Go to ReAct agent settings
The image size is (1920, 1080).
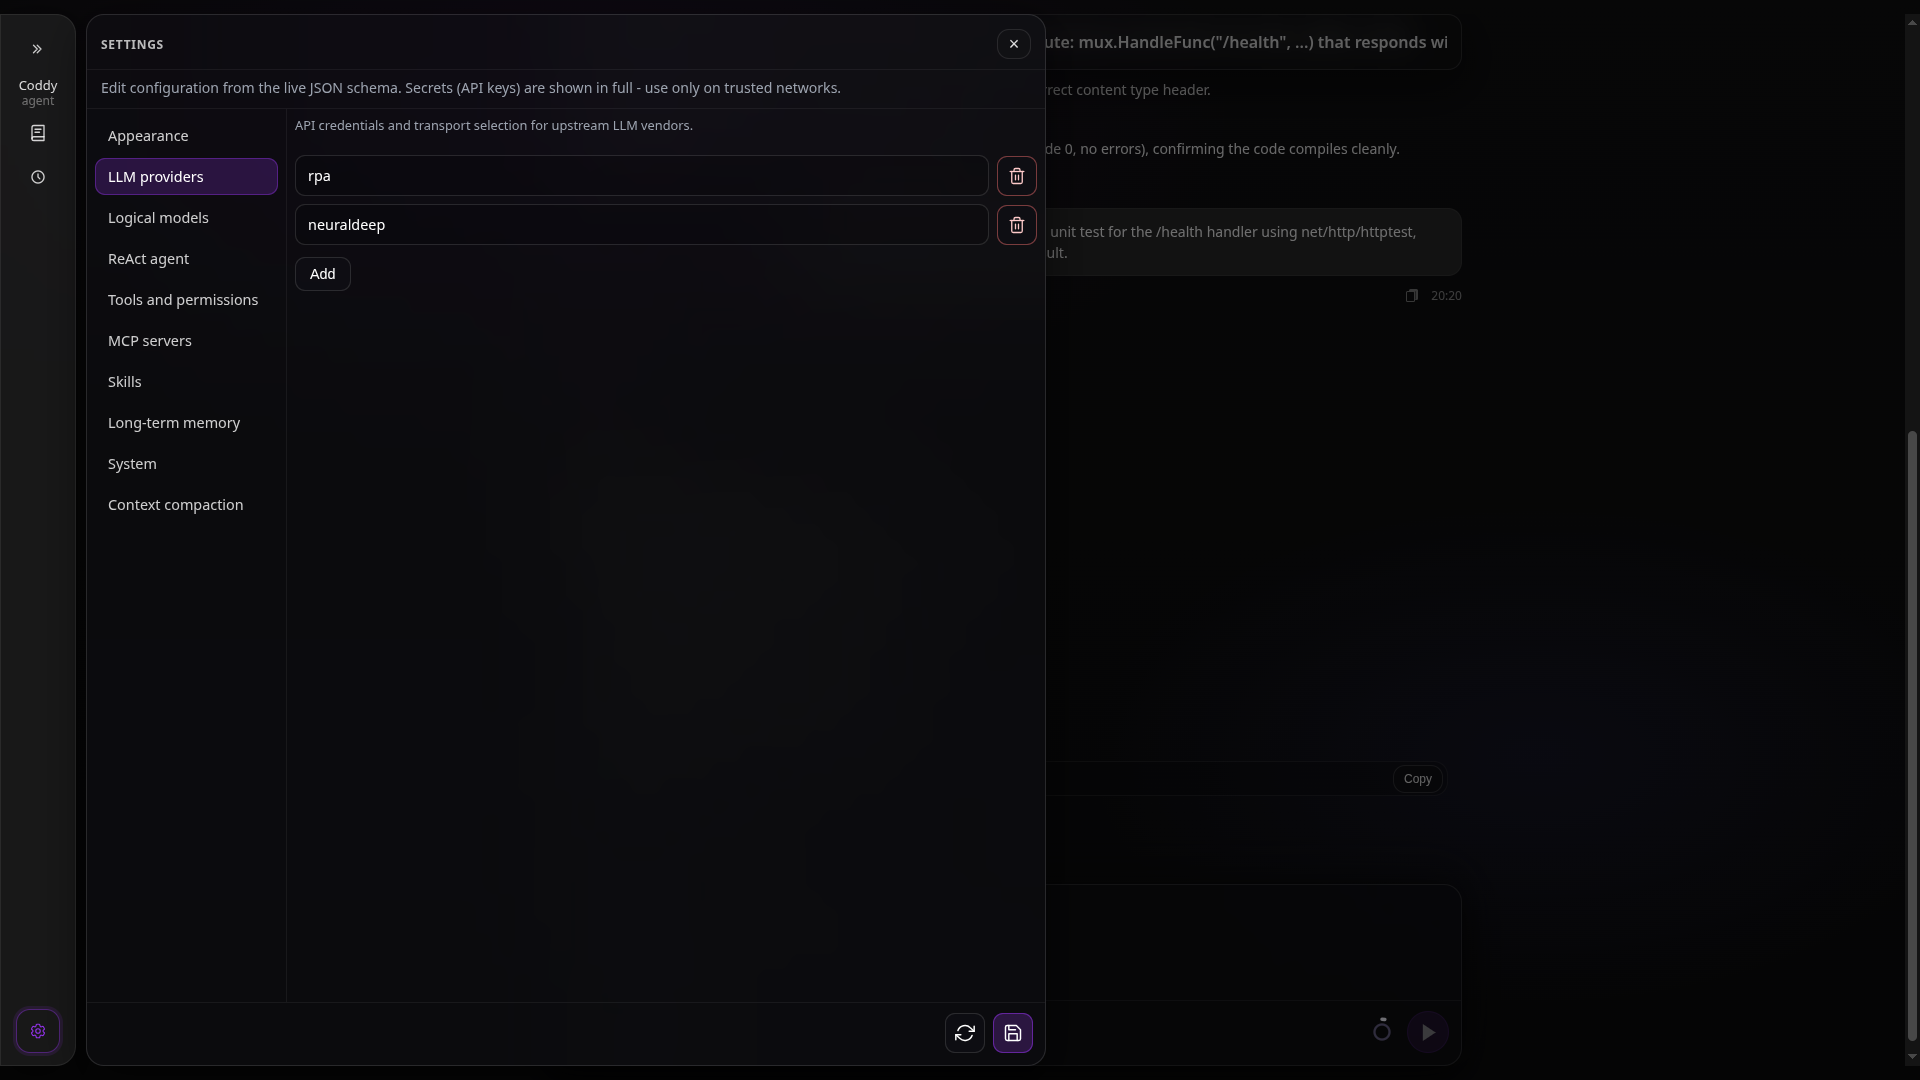[186, 259]
